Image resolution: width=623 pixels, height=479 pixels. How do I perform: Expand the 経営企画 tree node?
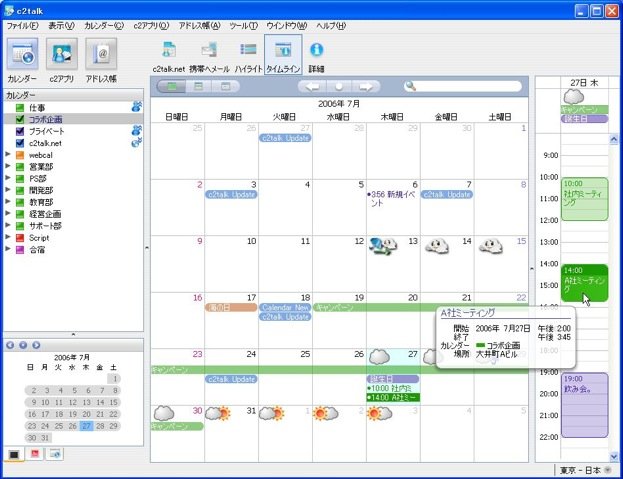[8, 213]
